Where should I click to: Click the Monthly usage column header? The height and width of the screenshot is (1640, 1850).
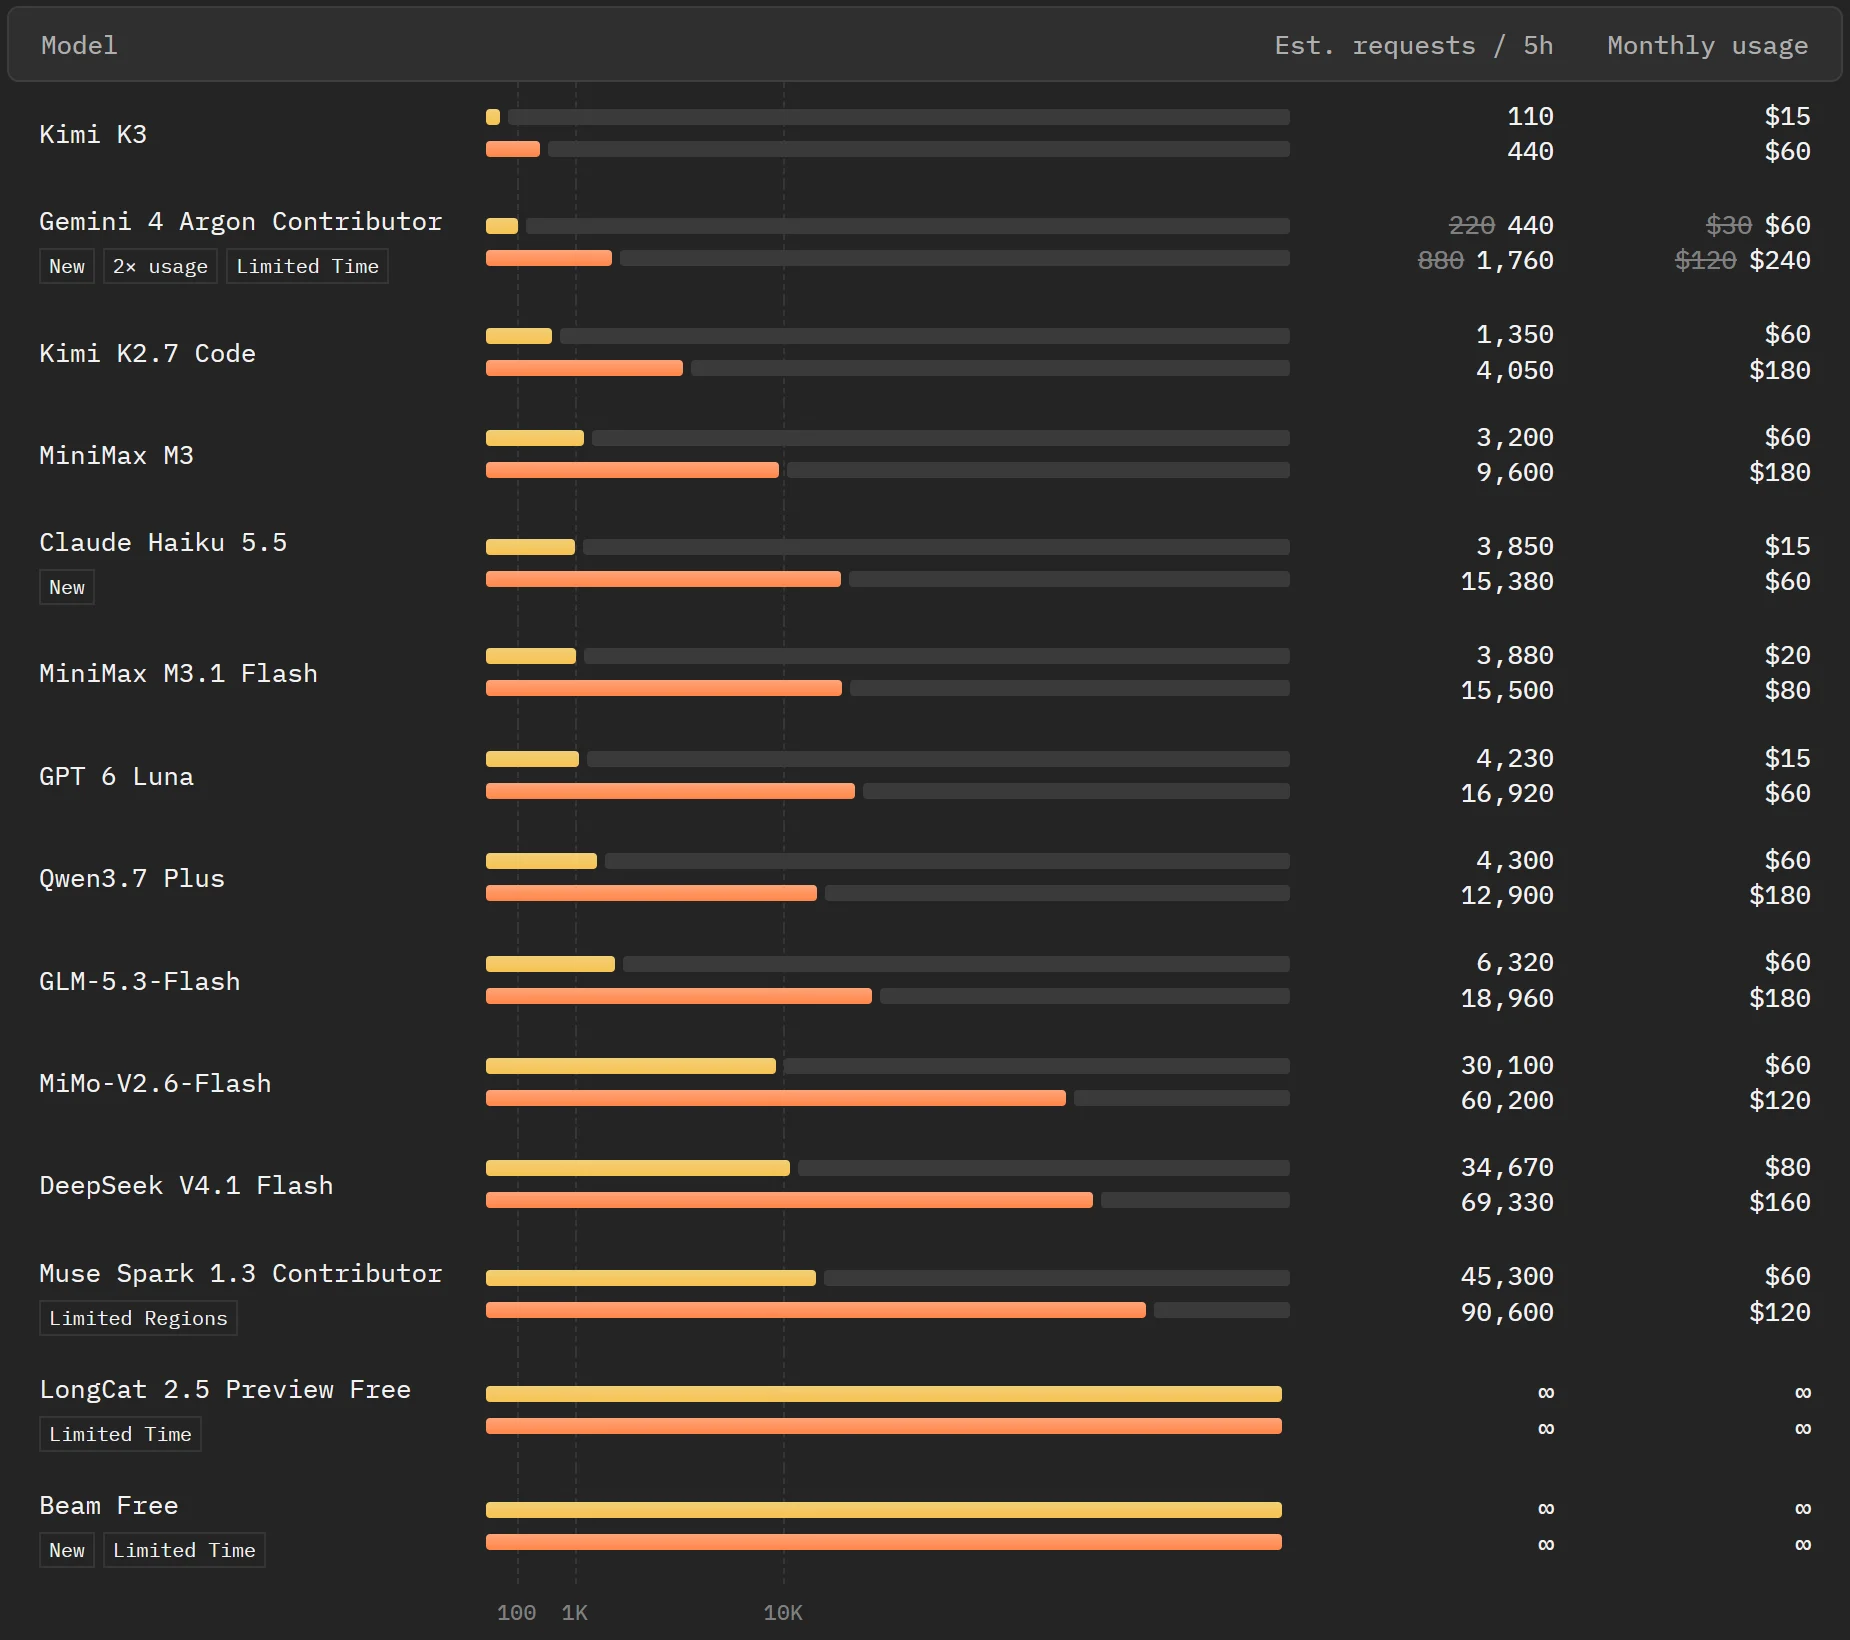point(1707,45)
